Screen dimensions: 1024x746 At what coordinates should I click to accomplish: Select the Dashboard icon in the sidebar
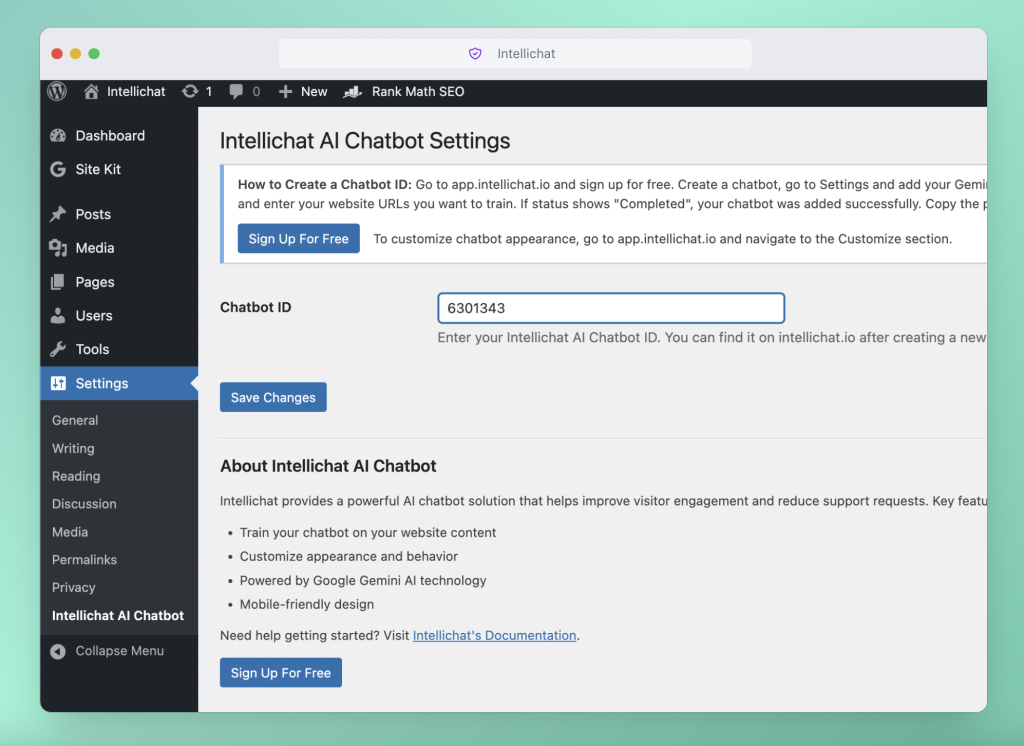[x=57, y=135]
